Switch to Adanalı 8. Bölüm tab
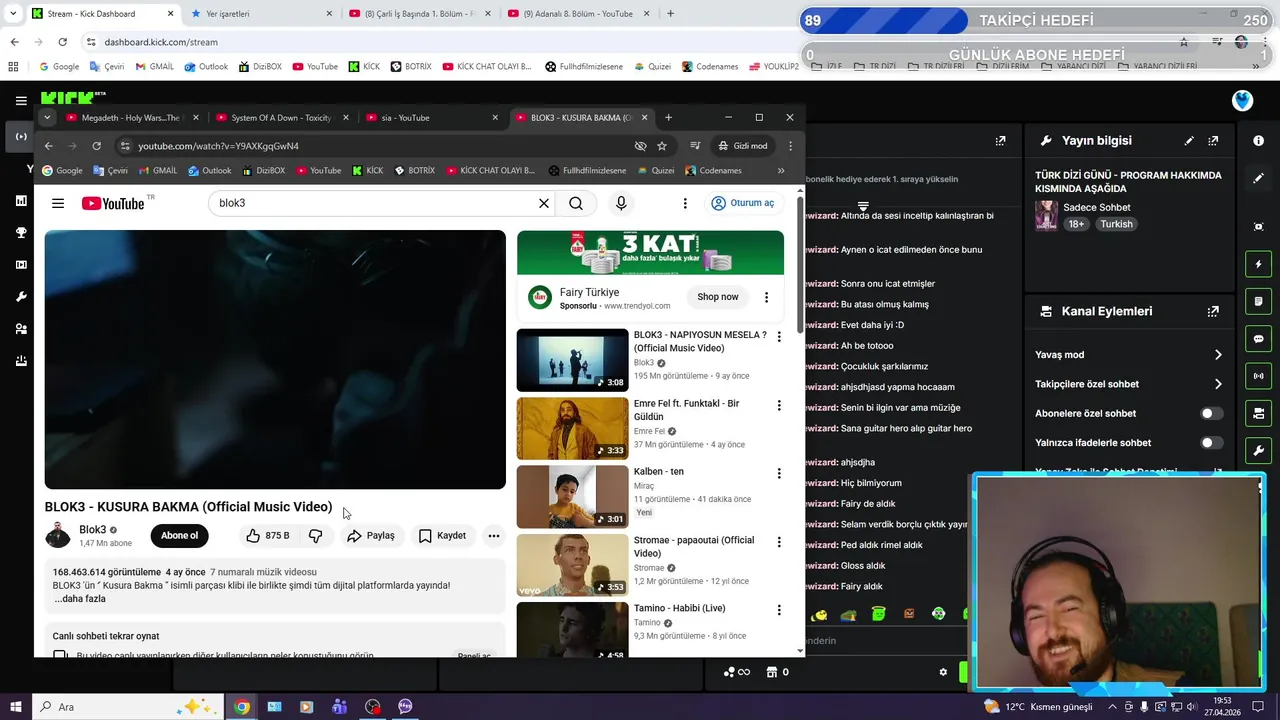1280x720 pixels. click(578, 14)
